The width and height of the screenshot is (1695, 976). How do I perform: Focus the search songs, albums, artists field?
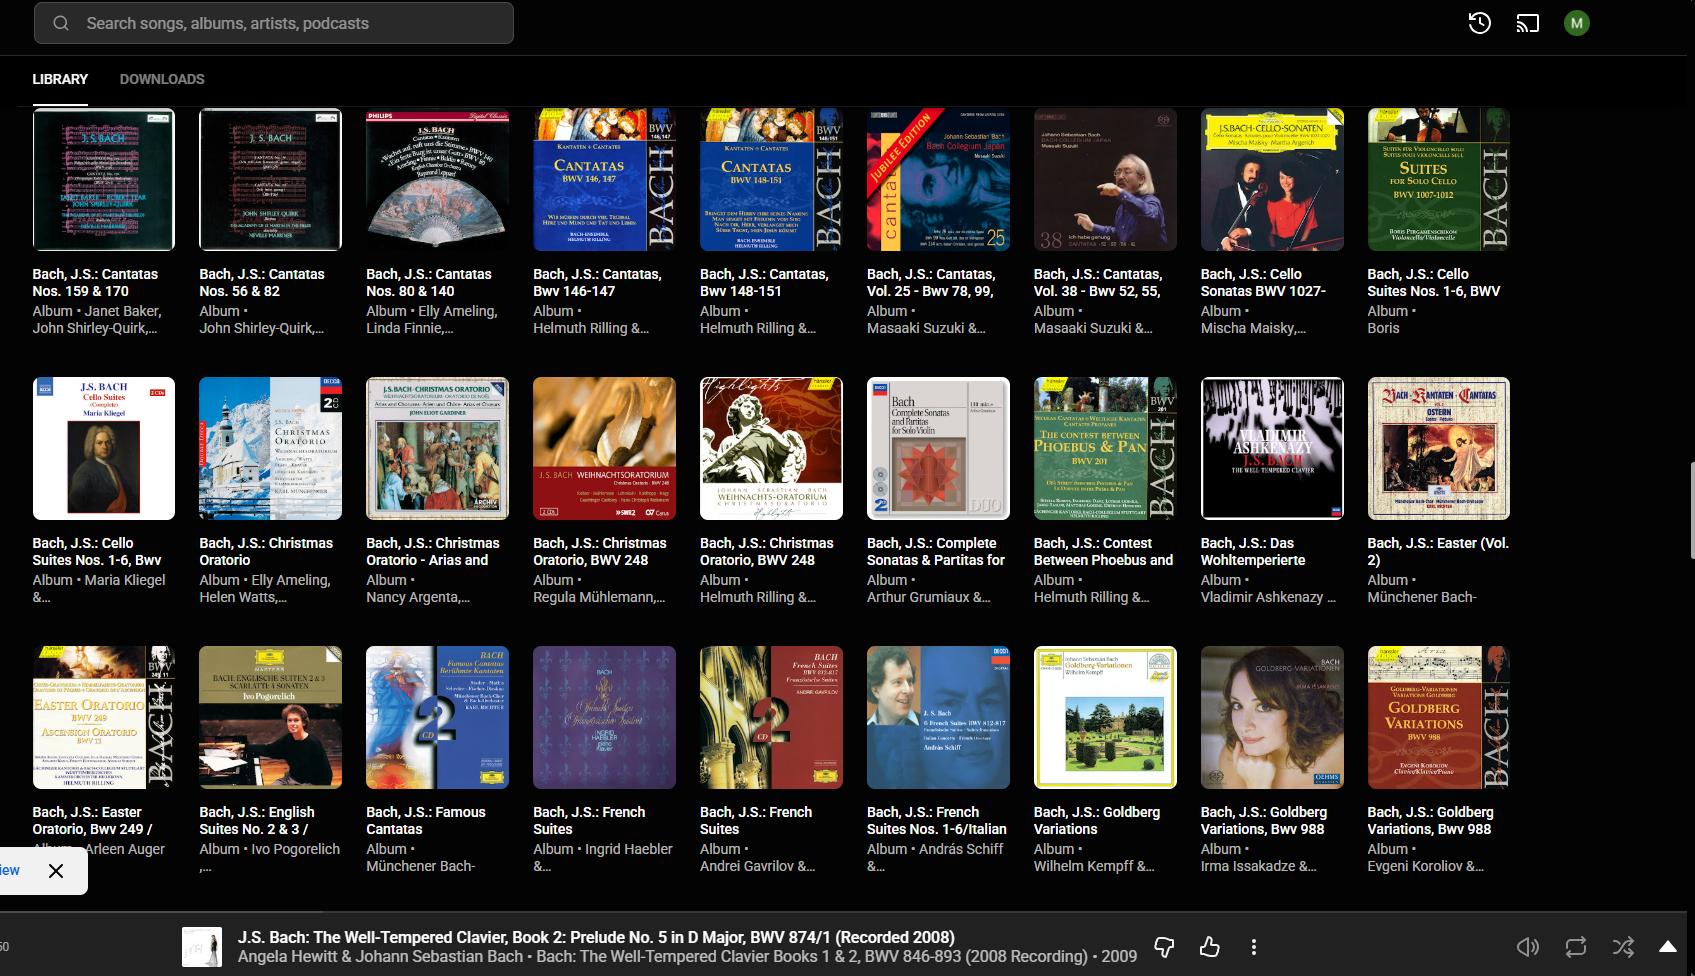(x=274, y=23)
